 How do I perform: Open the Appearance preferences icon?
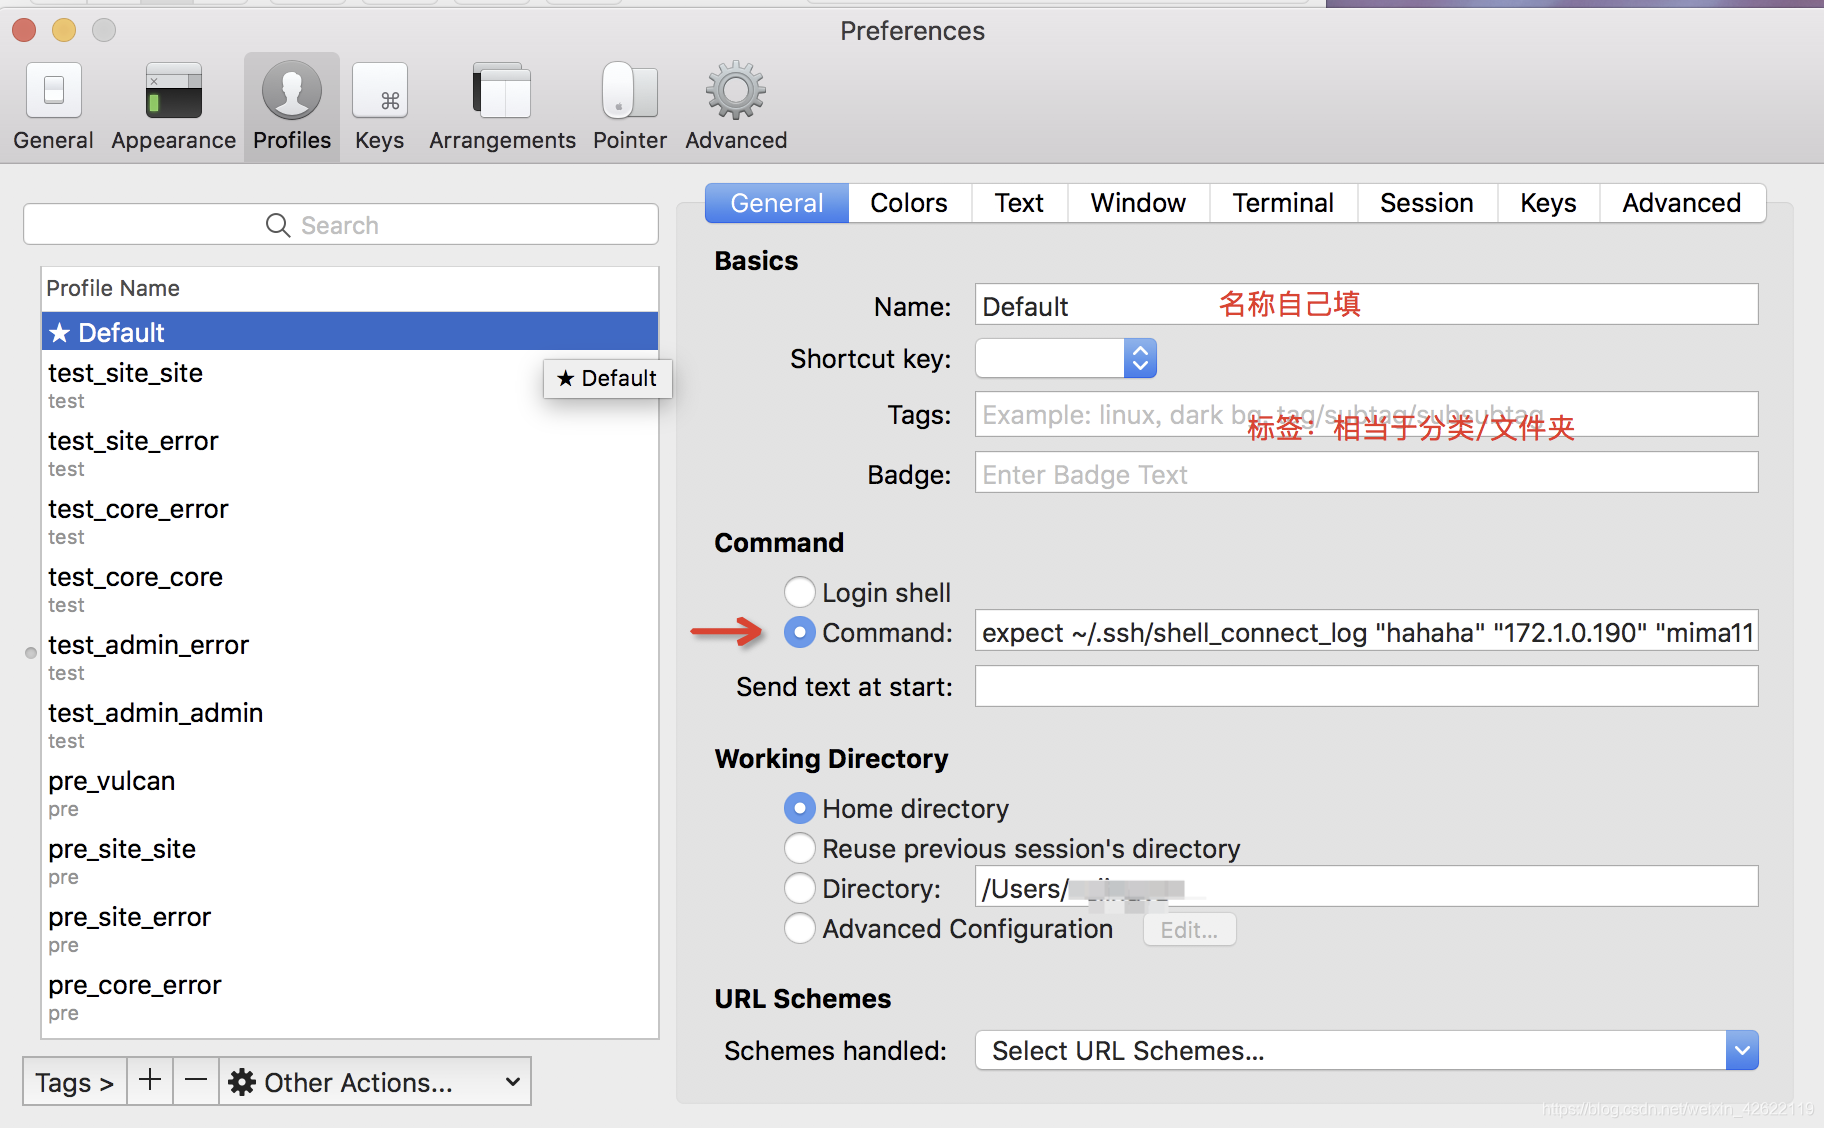click(x=173, y=92)
